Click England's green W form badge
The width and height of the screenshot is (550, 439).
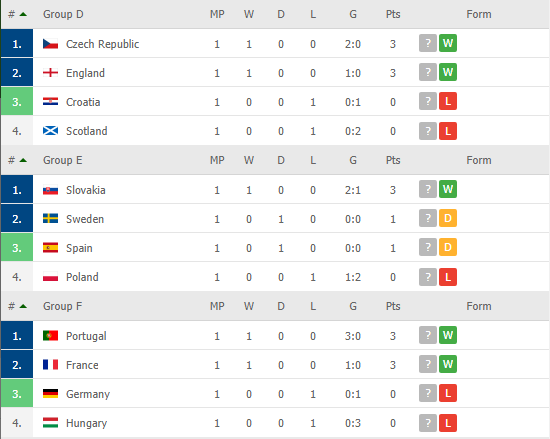tap(448, 72)
